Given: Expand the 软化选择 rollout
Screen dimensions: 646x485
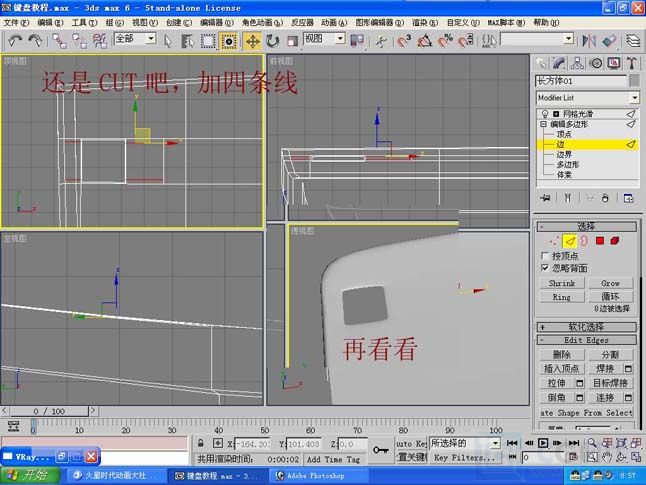Looking at the screenshot, I should click(586, 327).
